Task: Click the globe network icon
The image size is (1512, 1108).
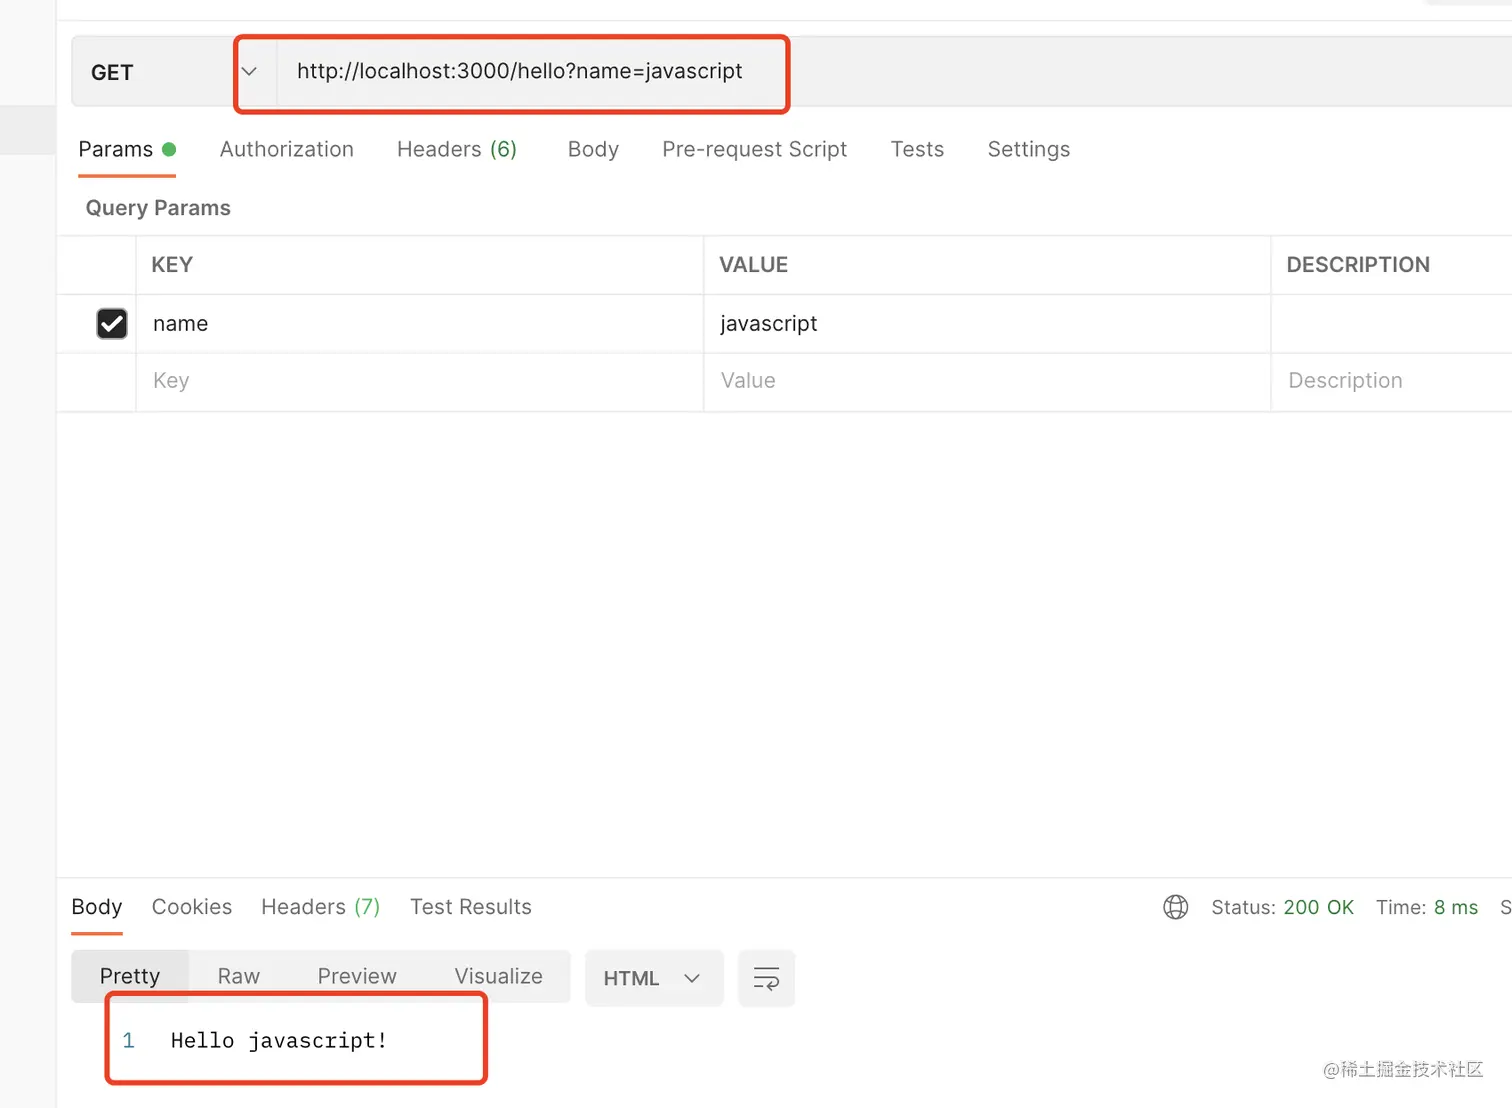Action: coord(1176,907)
